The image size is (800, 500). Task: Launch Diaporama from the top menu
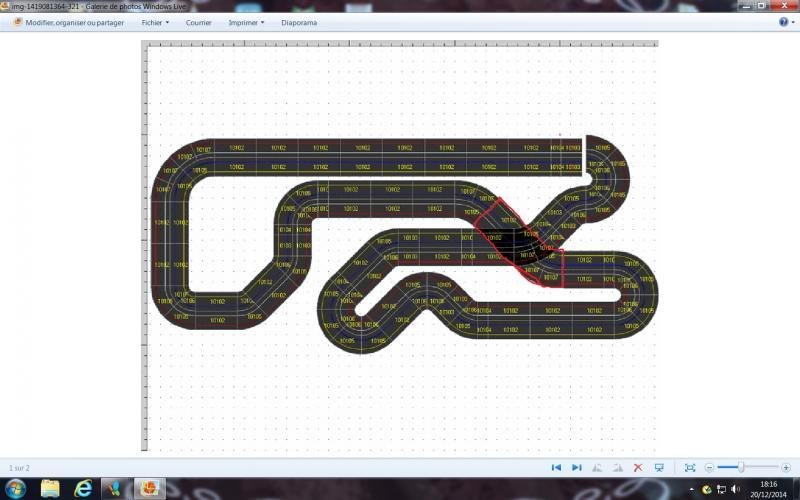click(x=299, y=21)
